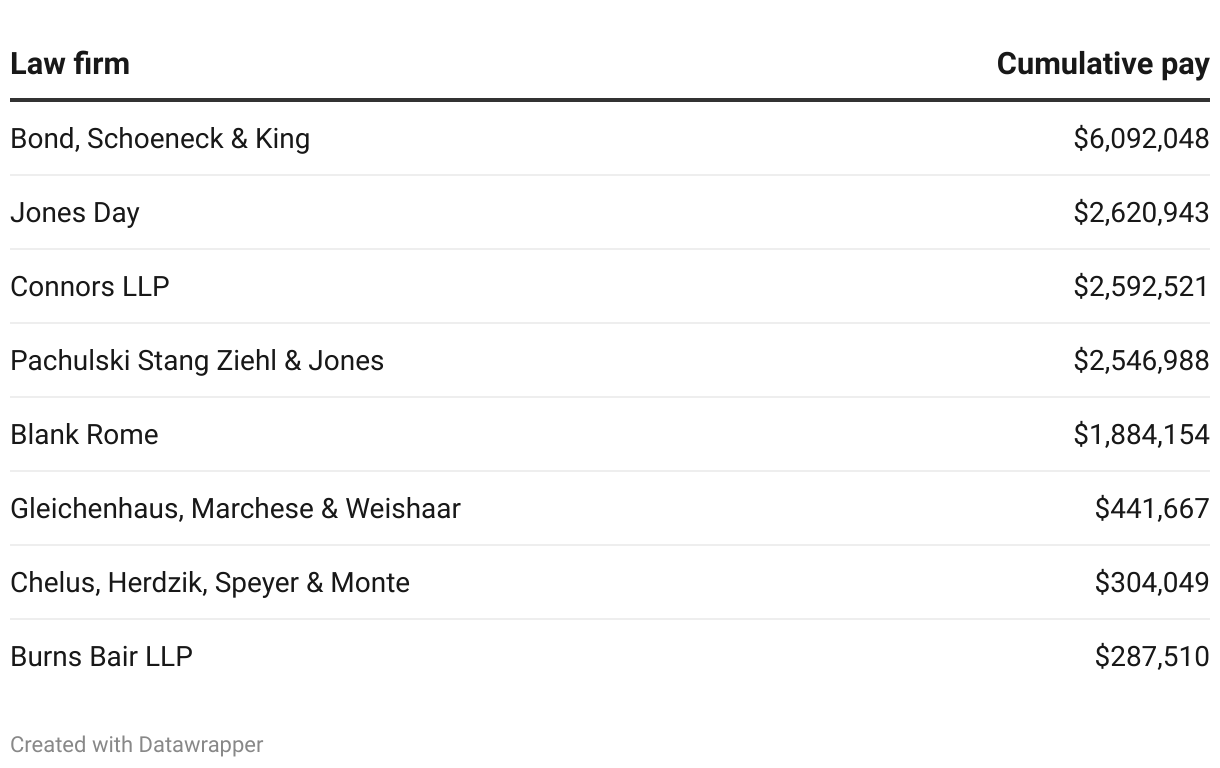Click the Jones Day firm name
Screen dimensions: 1220x768
tap(75, 212)
